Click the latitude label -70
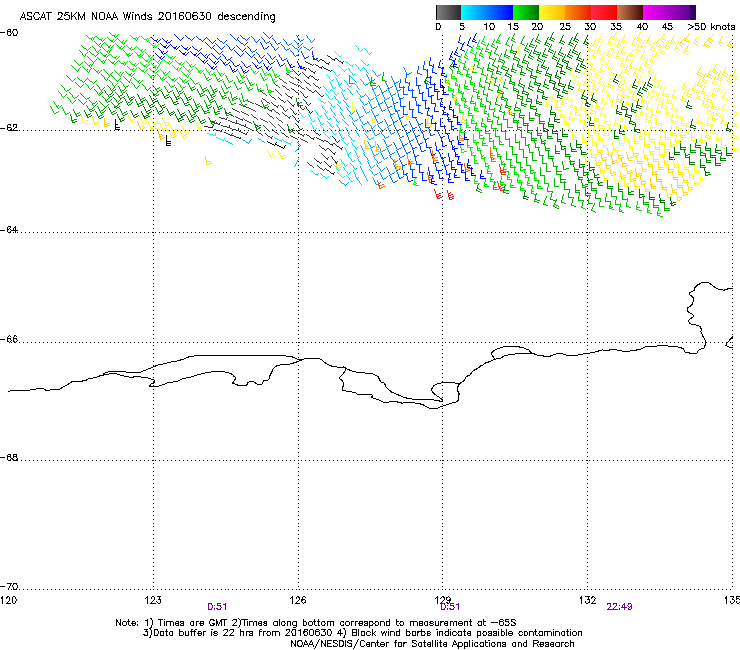Screen dimensions: 740x650 click(9, 587)
